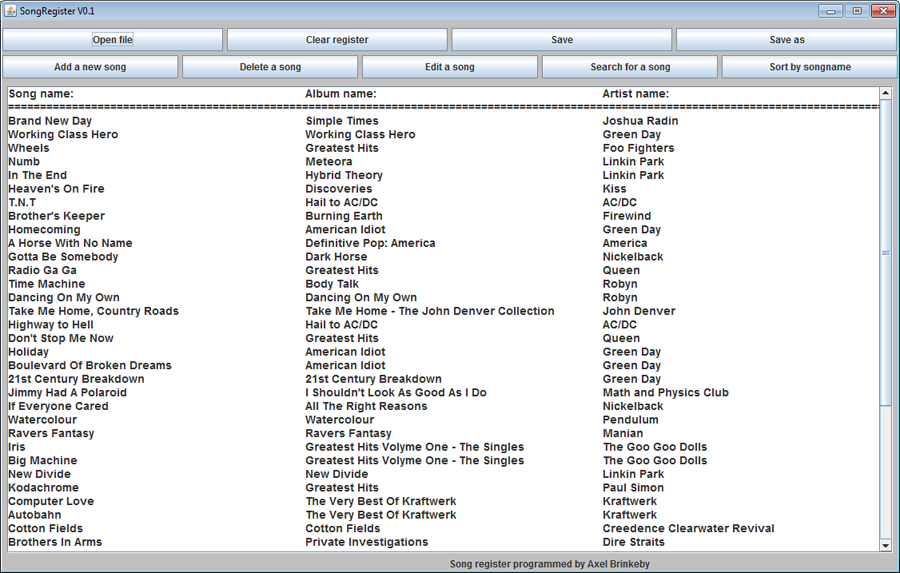Viewport: 900px width, 573px height.
Task: Select album Burning Earth
Action: 344,216
